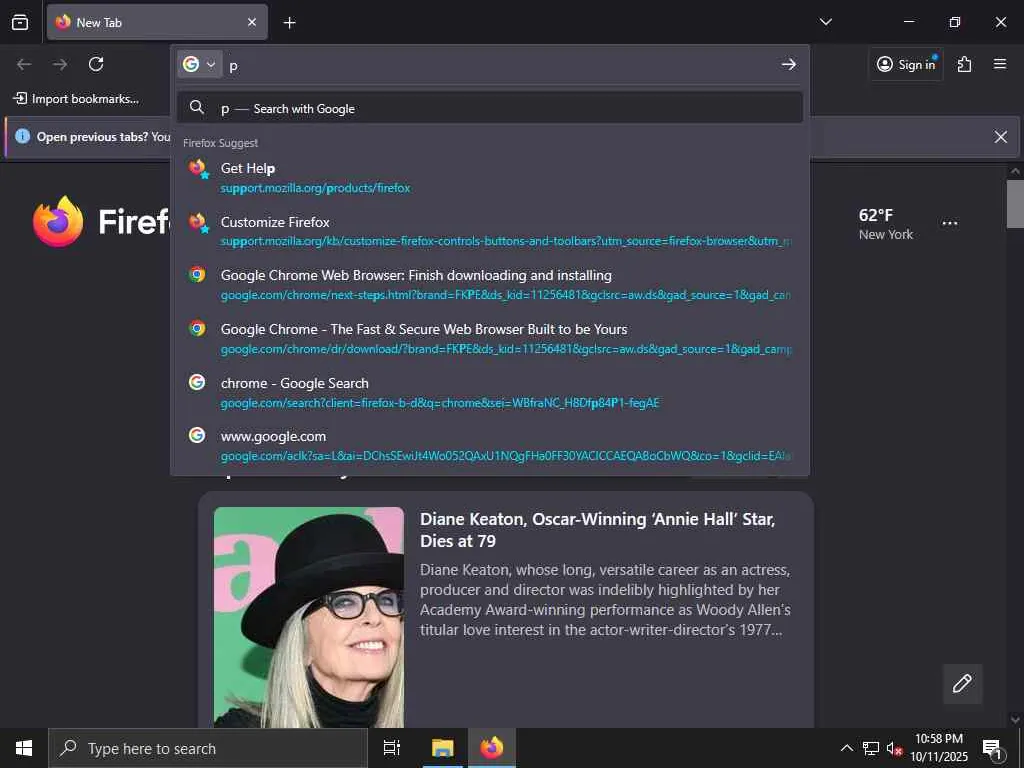Click the info icon in notification bar
The height and width of the screenshot is (768, 1024).
[22, 136]
